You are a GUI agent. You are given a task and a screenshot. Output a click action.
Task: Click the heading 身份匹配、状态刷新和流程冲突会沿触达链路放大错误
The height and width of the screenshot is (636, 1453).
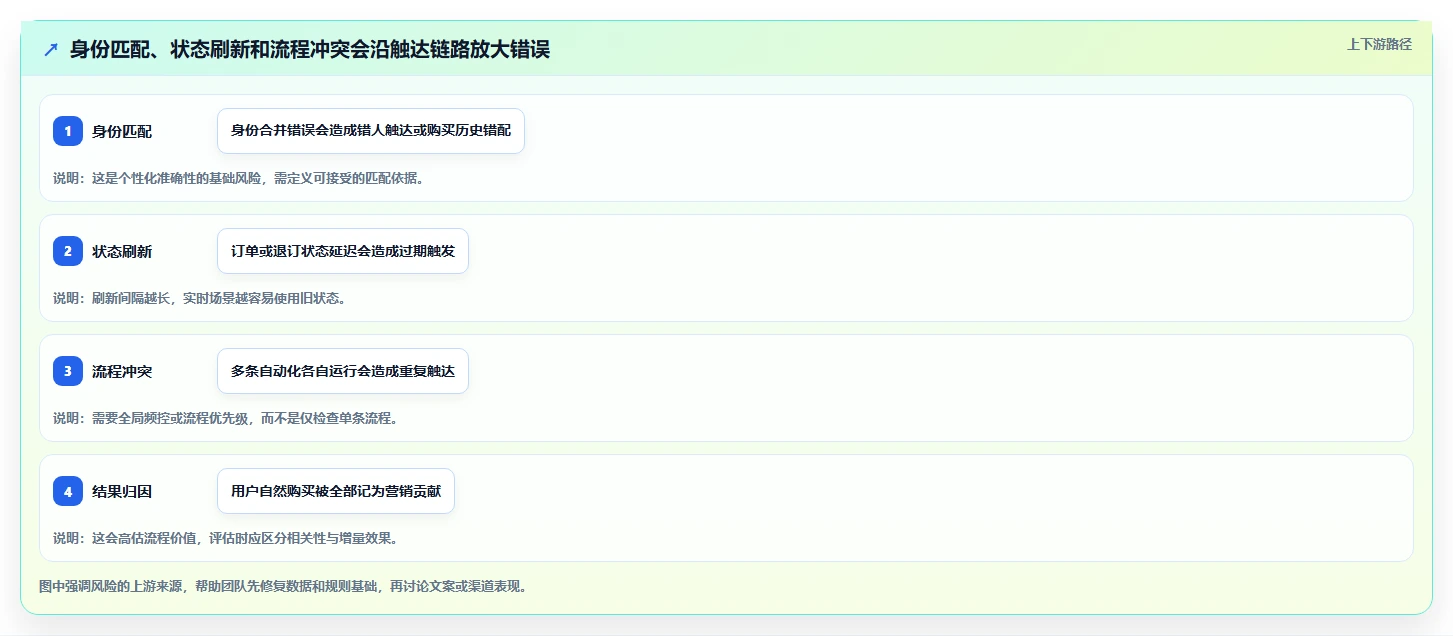click(310, 49)
